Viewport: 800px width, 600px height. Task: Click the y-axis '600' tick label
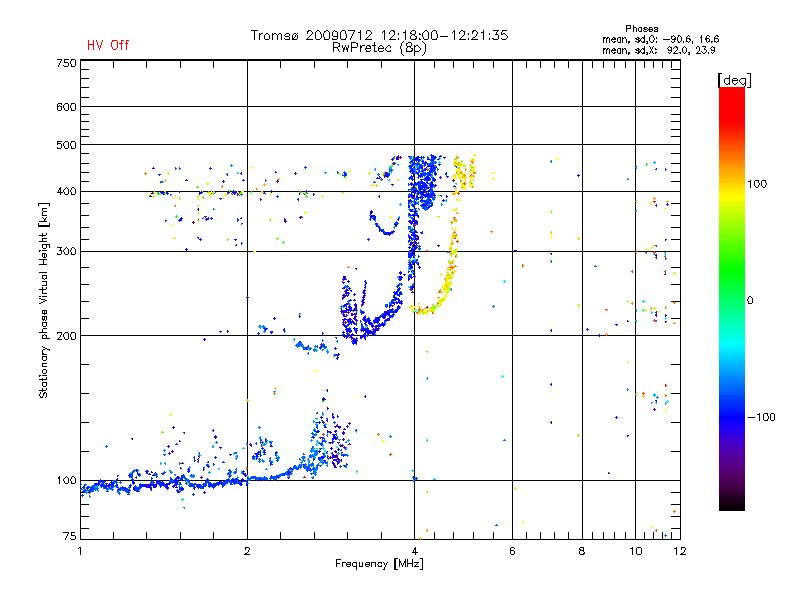click(x=66, y=107)
